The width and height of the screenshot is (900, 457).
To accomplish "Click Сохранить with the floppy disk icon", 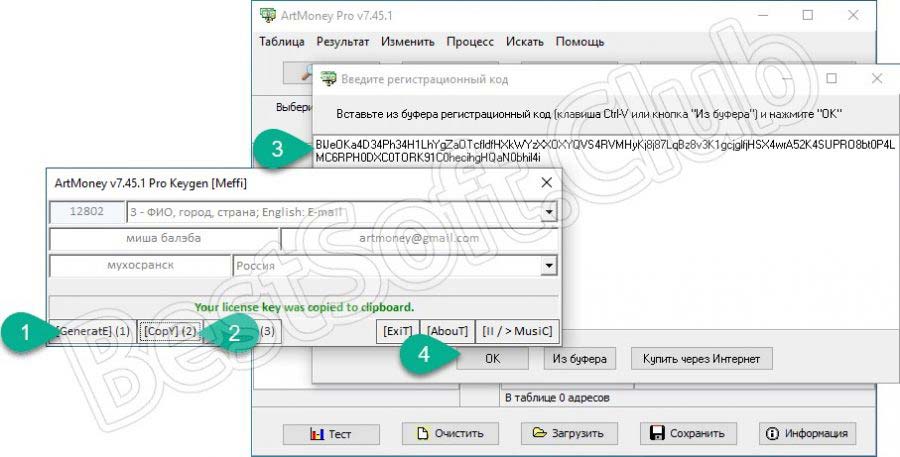I will coord(688,433).
